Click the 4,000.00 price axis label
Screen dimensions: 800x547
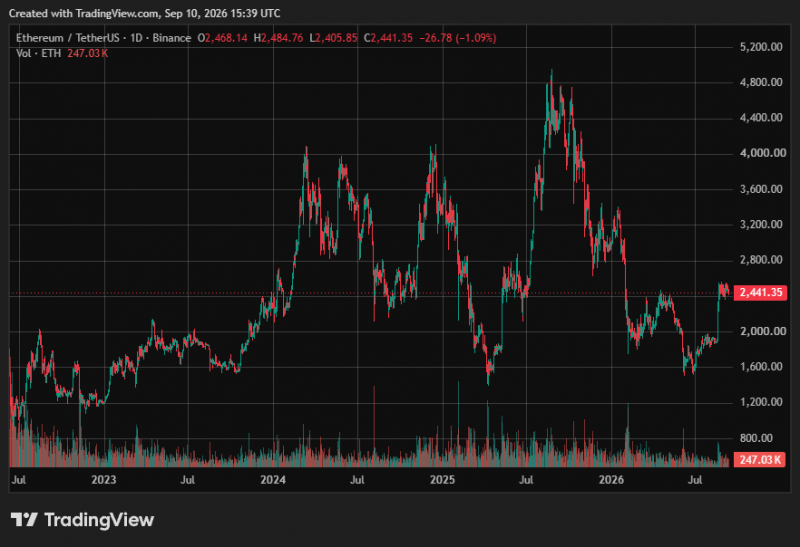(x=763, y=153)
